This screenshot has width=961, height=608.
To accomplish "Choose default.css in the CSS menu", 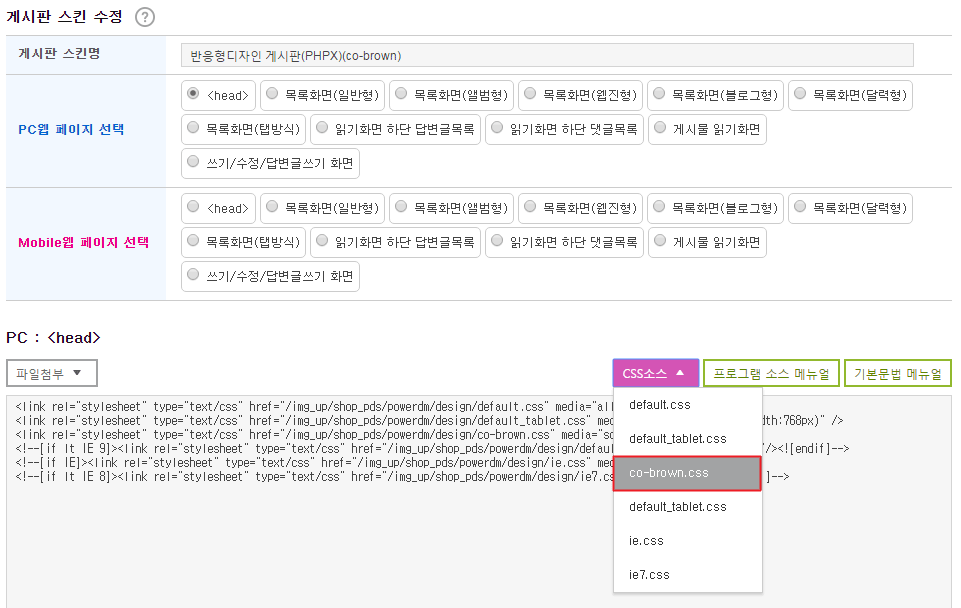I will (687, 405).
